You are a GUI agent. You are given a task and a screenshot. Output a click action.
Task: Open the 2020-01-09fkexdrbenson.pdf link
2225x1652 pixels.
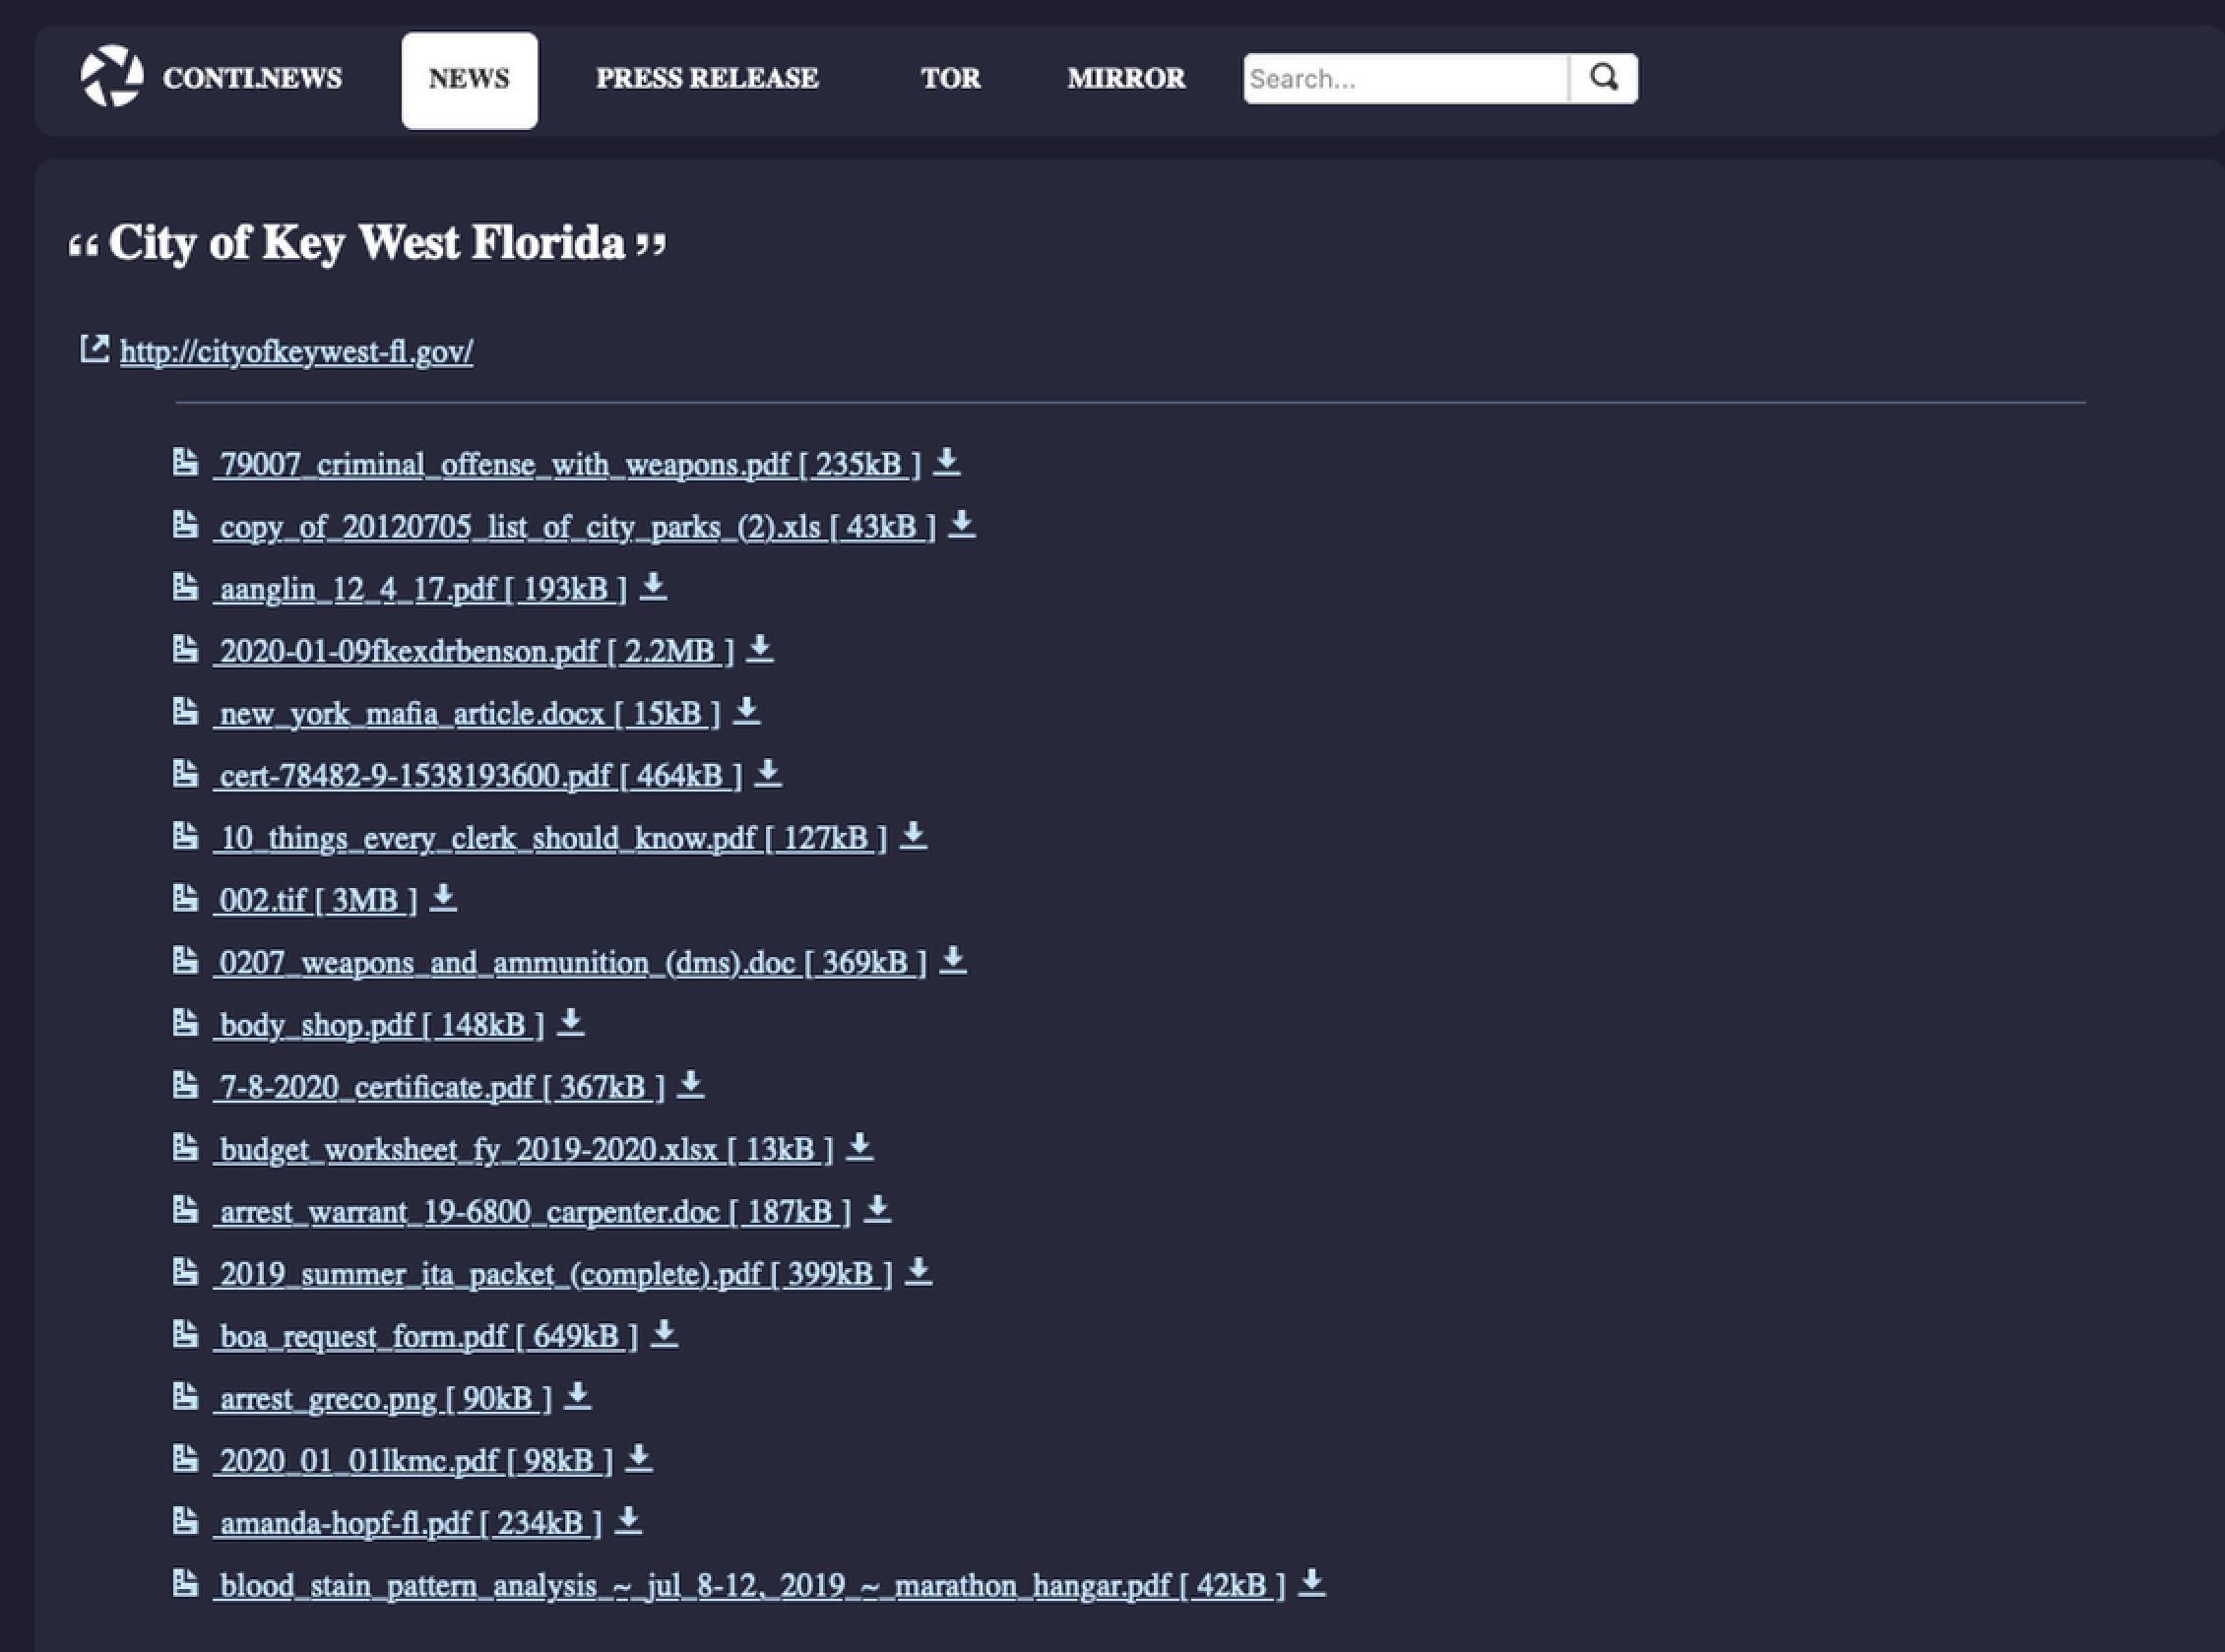[x=473, y=651]
